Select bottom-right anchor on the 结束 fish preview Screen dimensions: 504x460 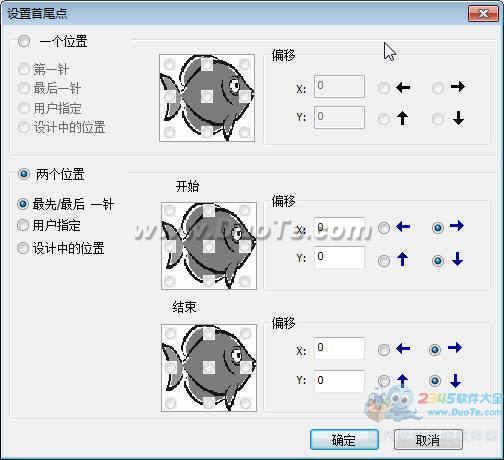(x=246, y=403)
